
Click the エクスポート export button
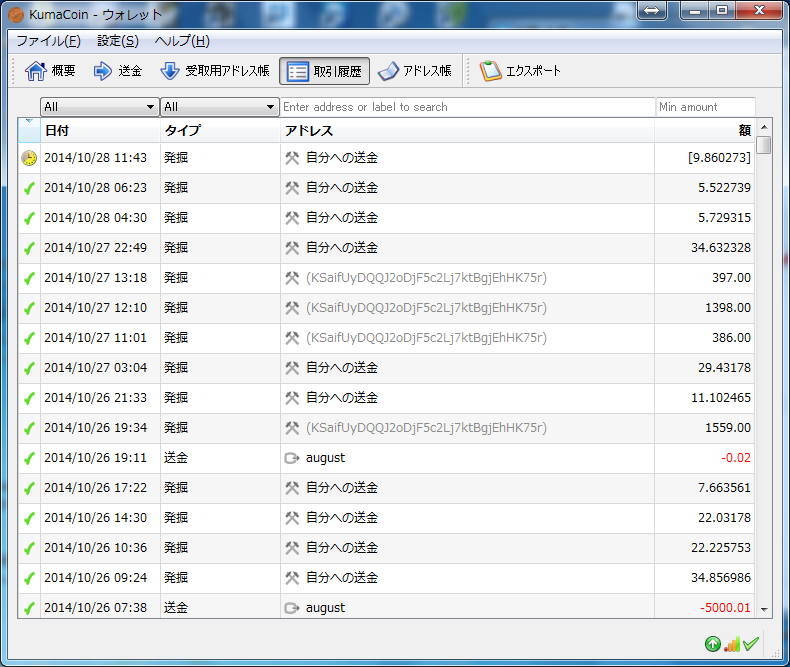pyautogui.click(x=520, y=71)
